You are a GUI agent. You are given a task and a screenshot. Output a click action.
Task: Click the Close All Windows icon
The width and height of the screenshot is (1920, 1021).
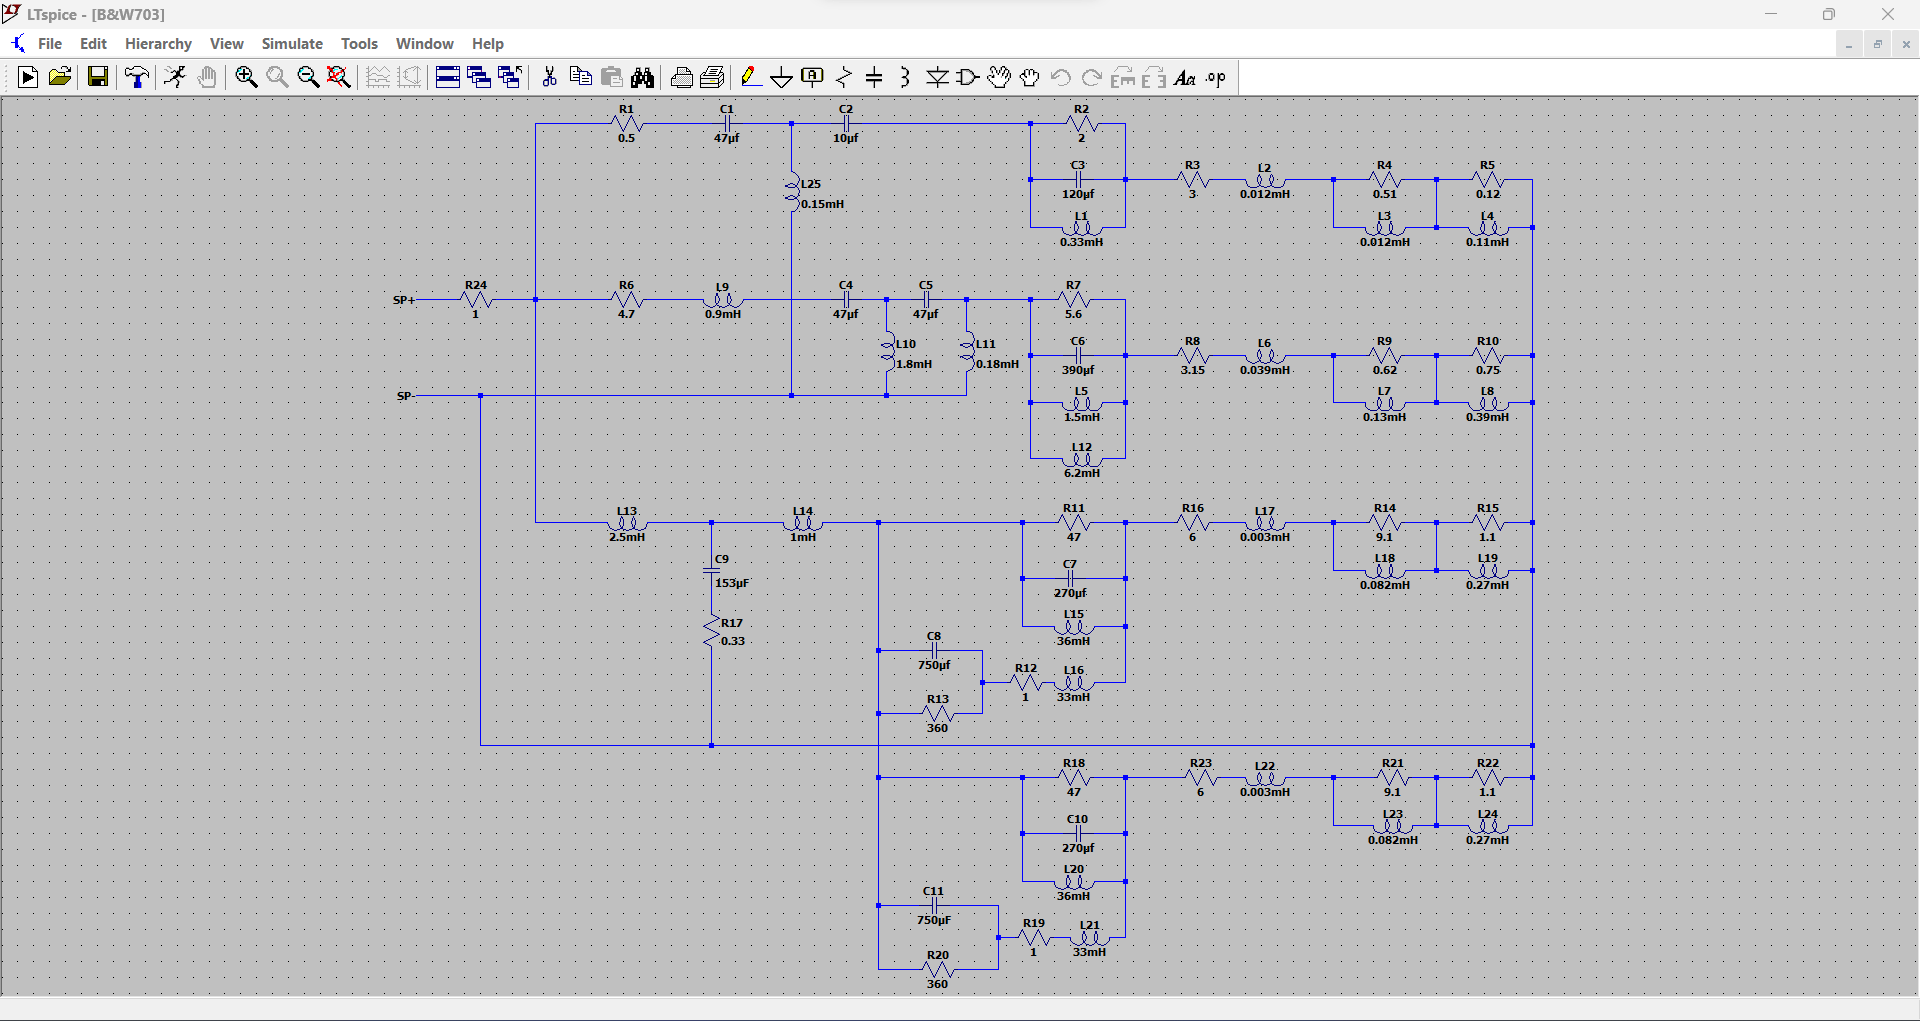510,77
